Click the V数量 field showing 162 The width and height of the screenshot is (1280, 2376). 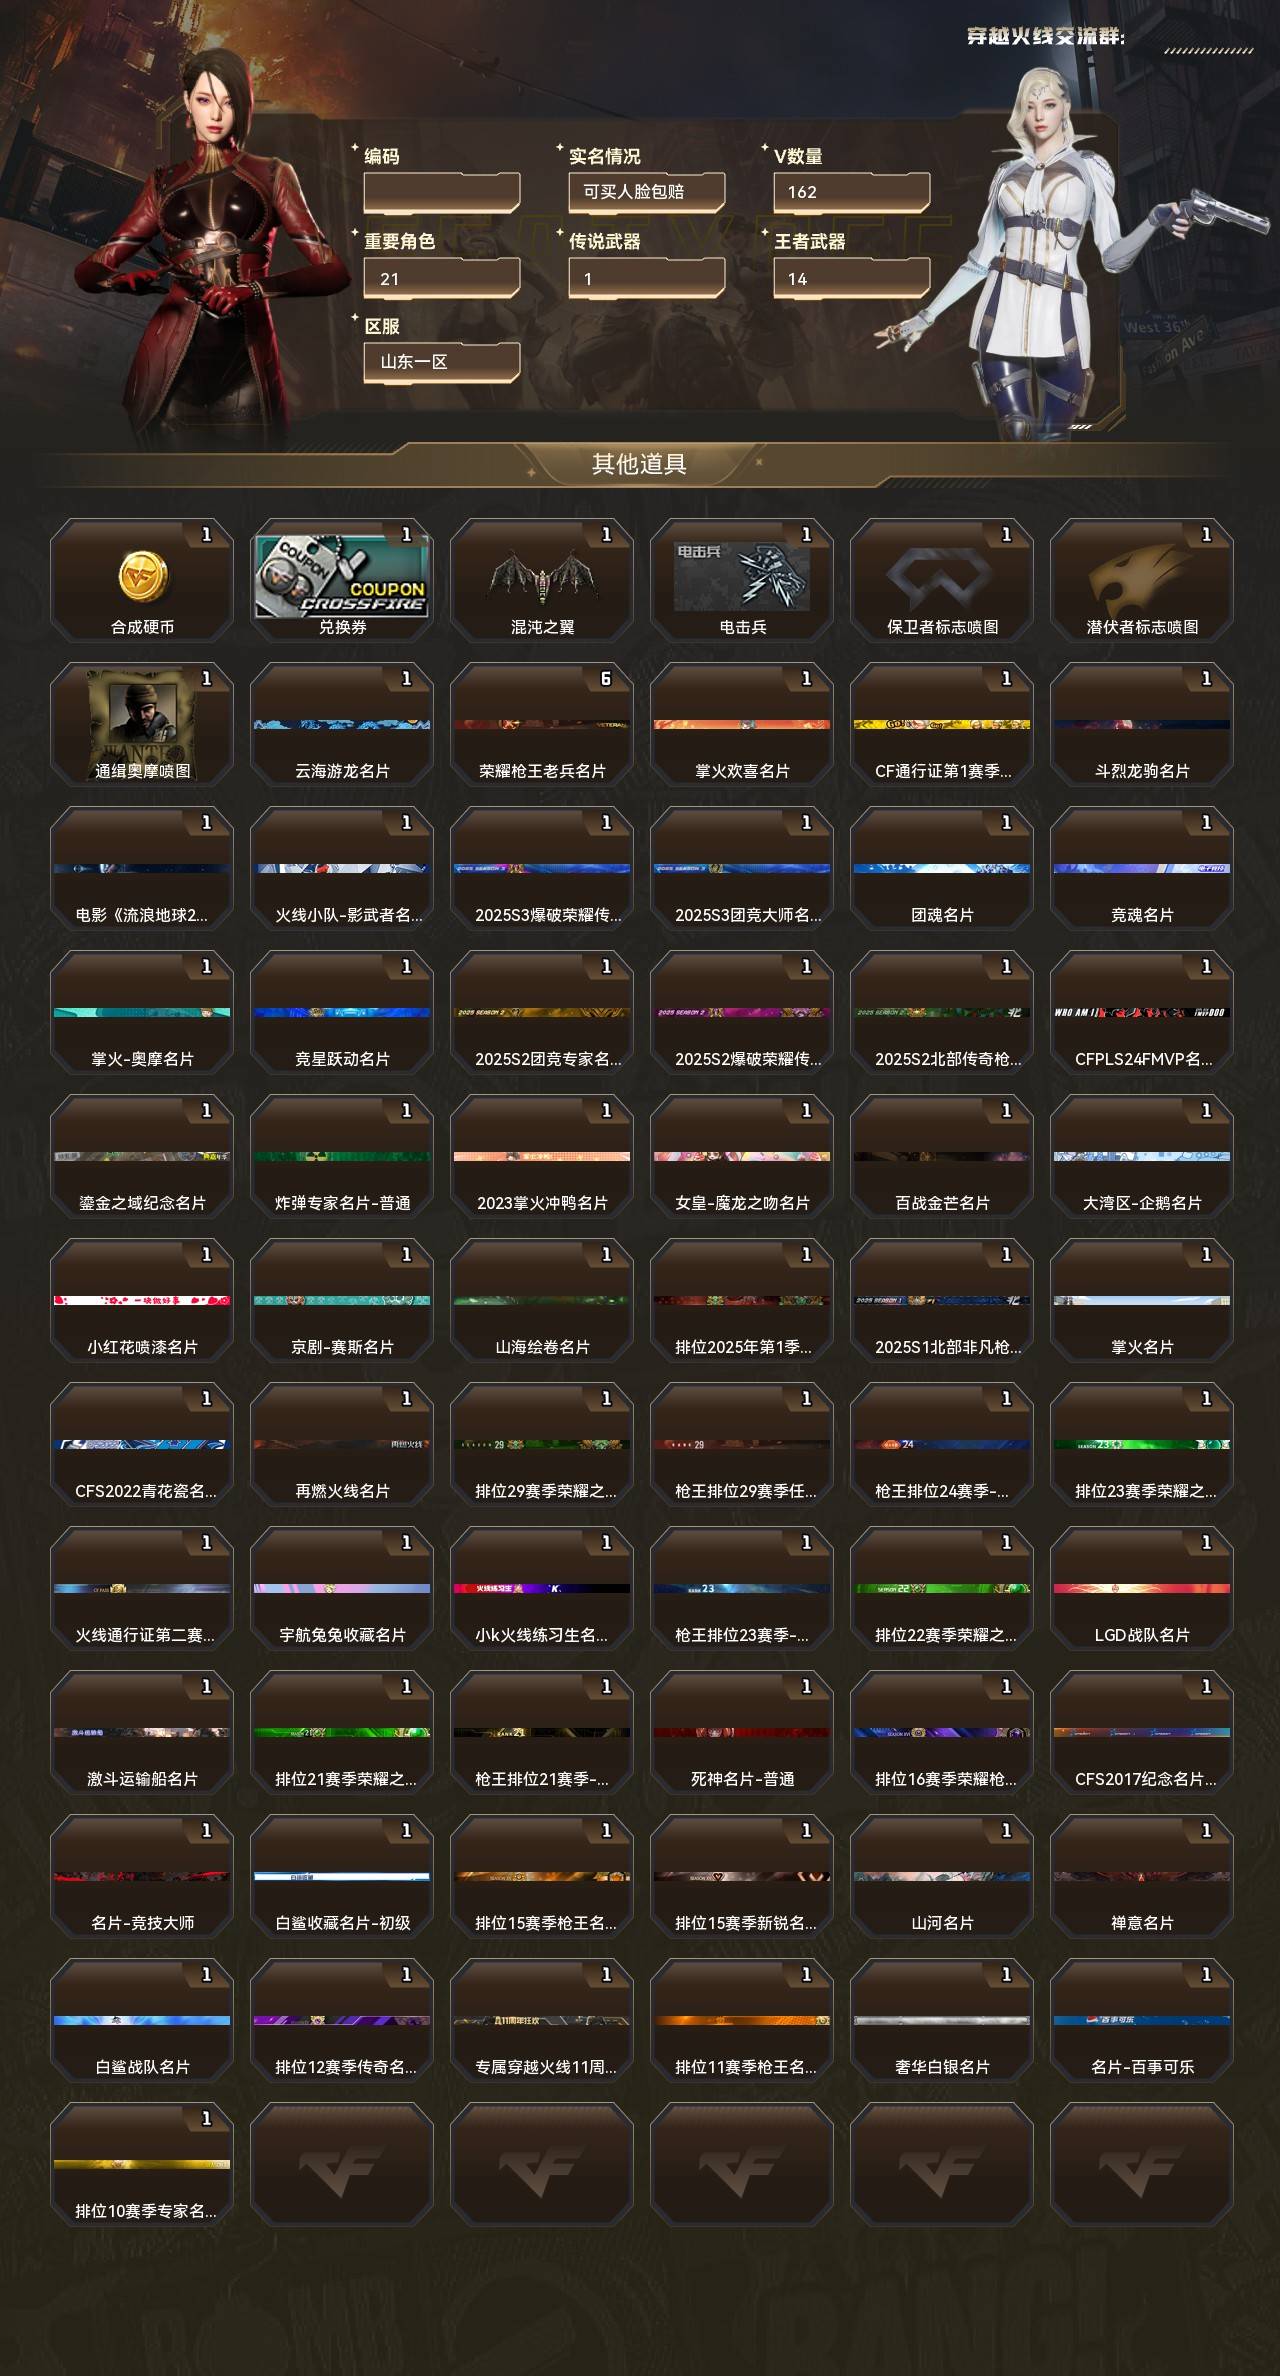coord(852,193)
